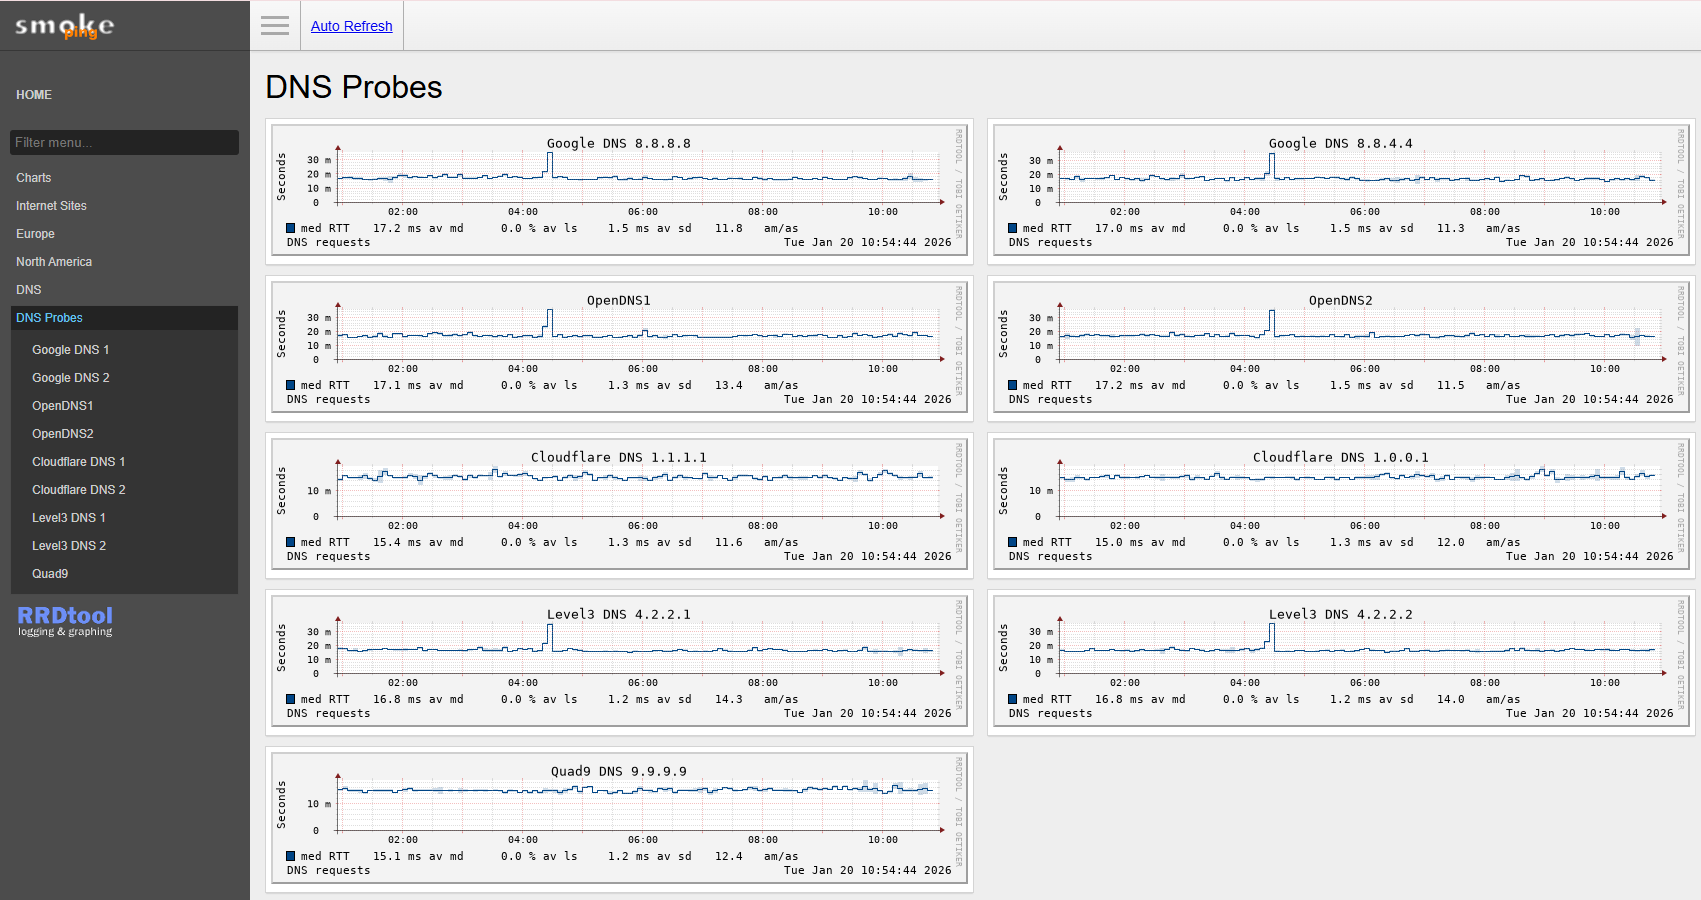Click the Auto Refresh link
Screen dimensions: 1701x900
coord(351,26)
